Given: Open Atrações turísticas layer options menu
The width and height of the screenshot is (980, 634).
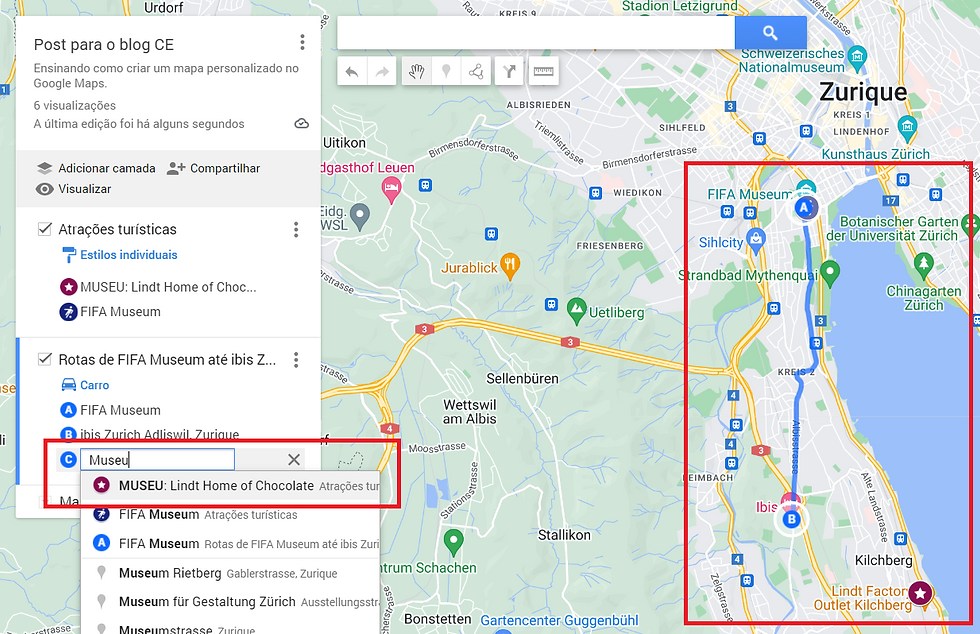Looking at the screenshot, I should coord(296,229).
